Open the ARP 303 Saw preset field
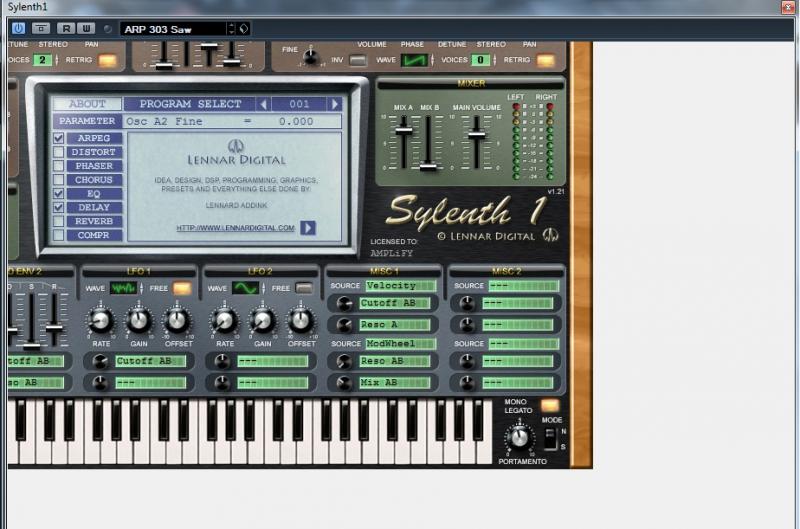The image size is (800, 529). click(x=173, y=29)
